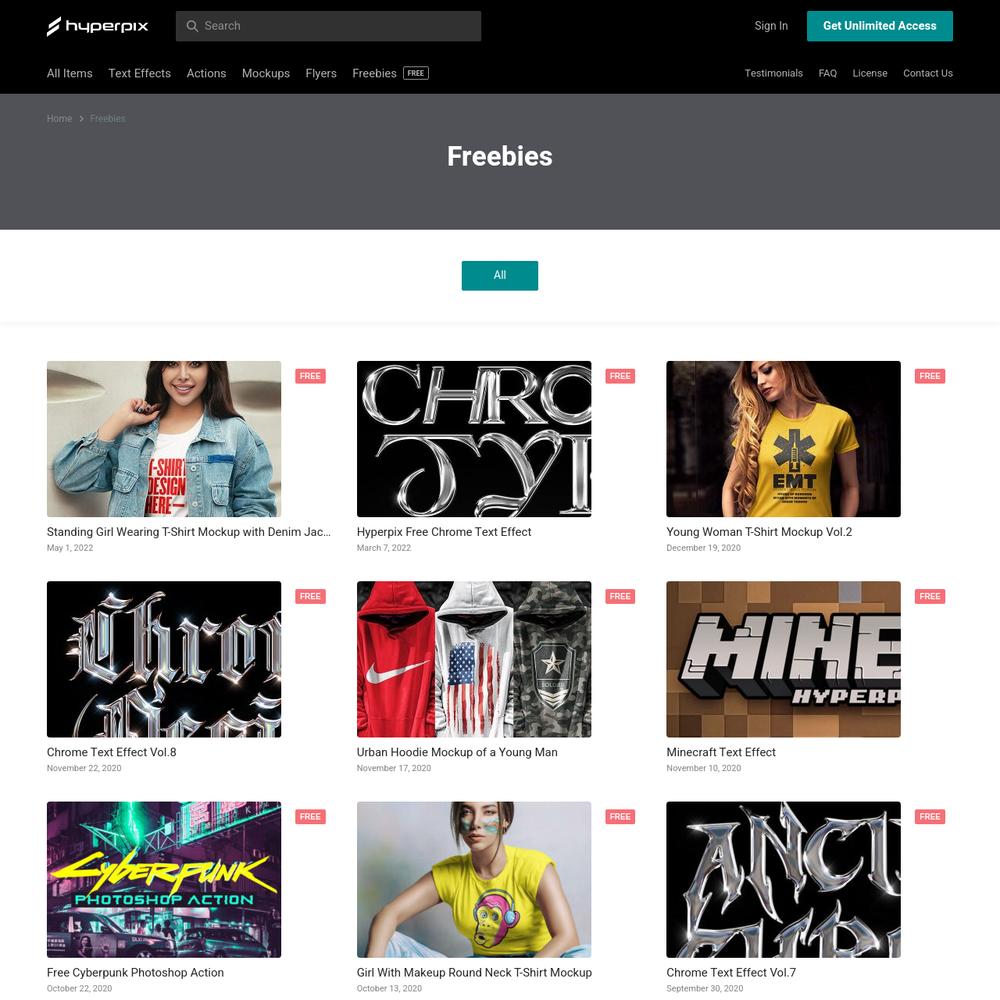
Task: Click the FREE badge beside Freebies menu
Action: (x=416, y=73)
